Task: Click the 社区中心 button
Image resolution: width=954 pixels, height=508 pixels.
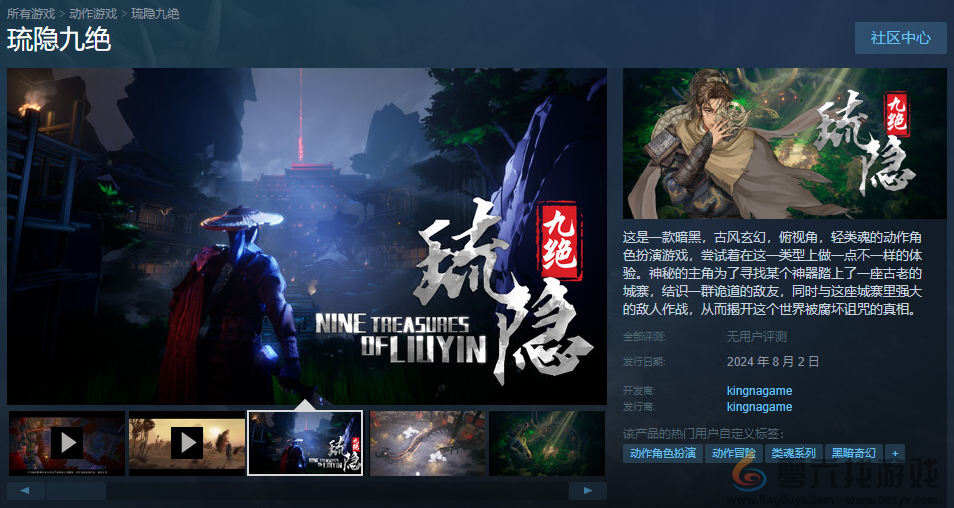Action: click(x=900, y=38)
